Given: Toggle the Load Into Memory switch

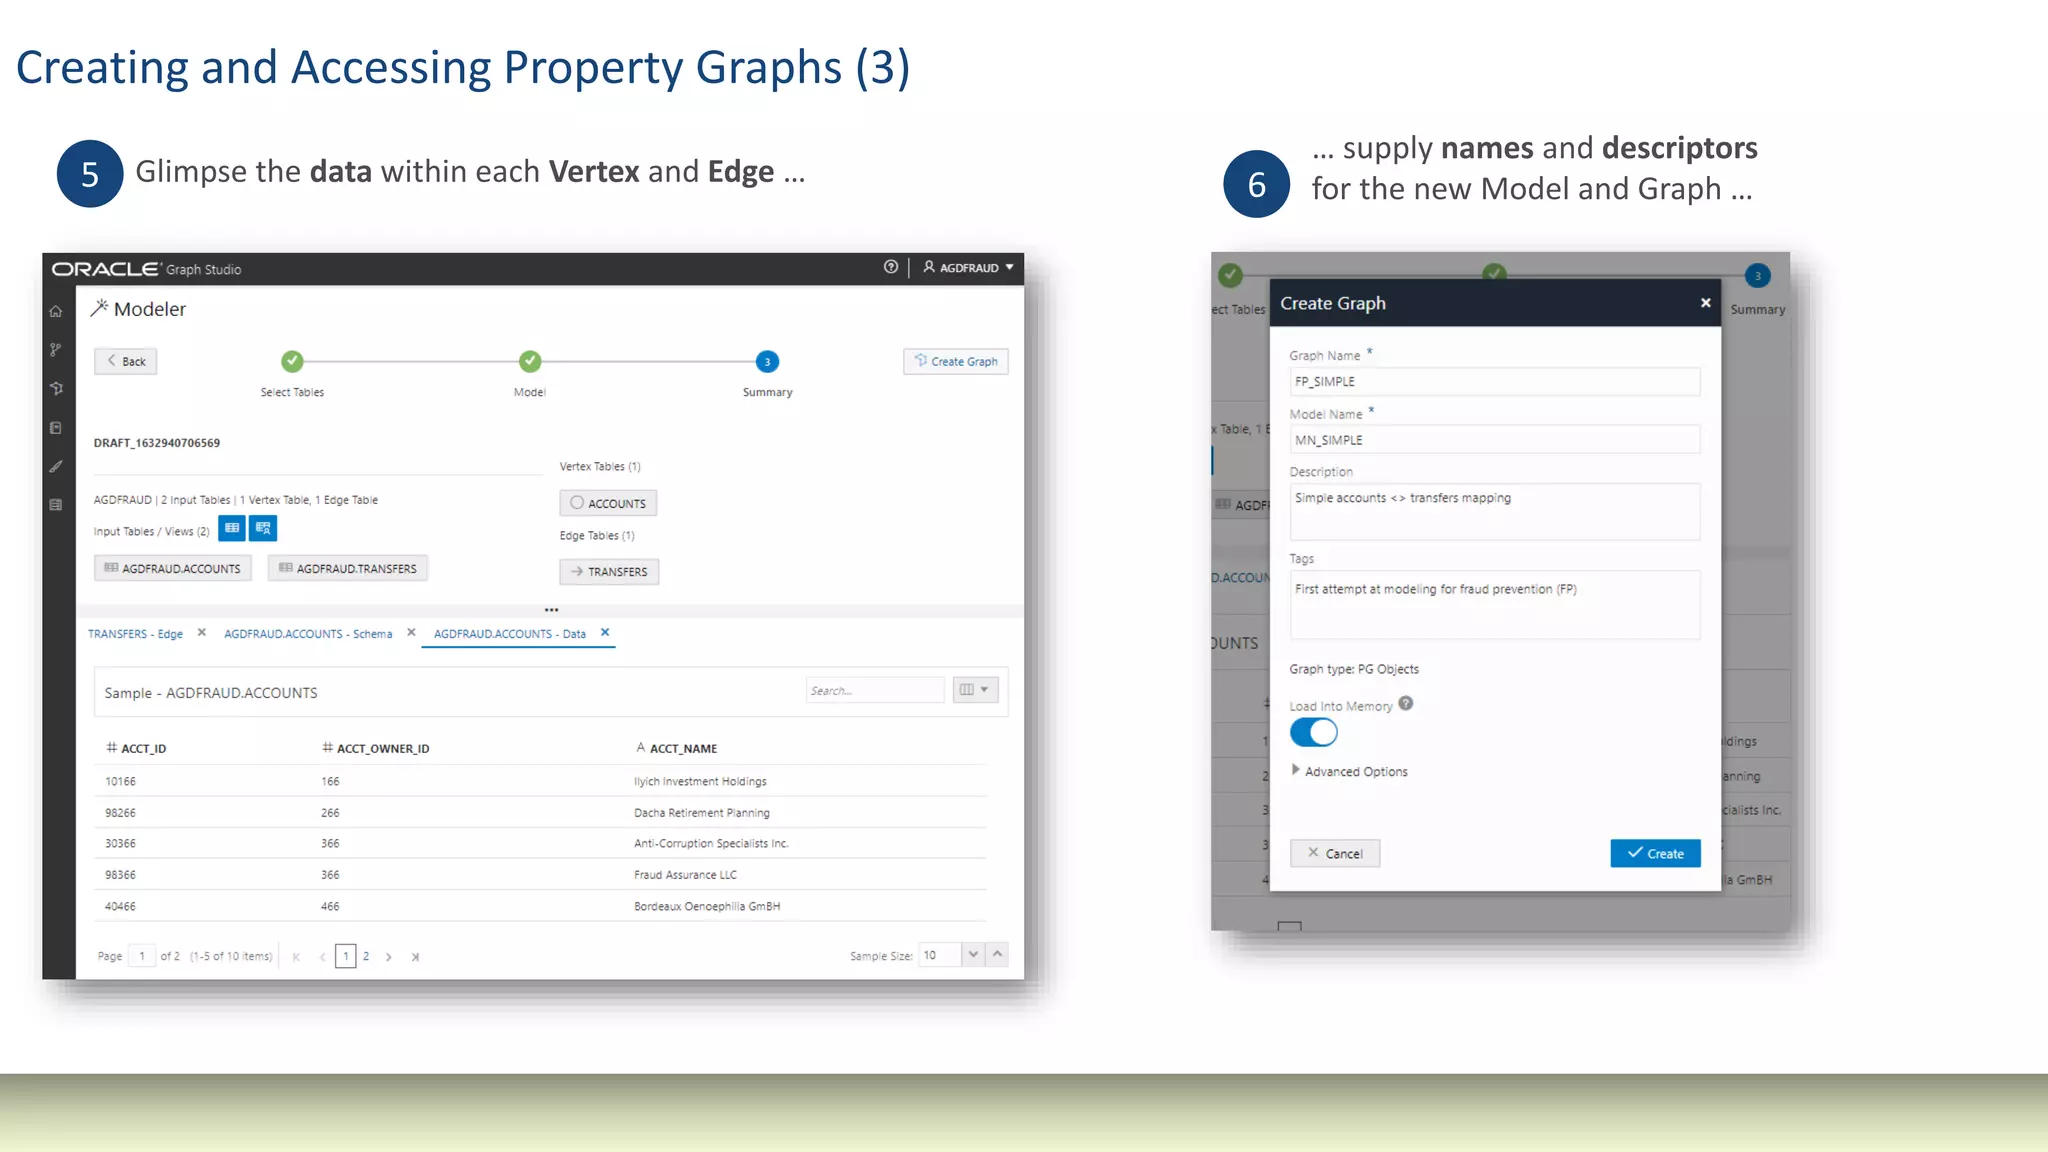Looking at the screenshot, I should coord(1314,733).
